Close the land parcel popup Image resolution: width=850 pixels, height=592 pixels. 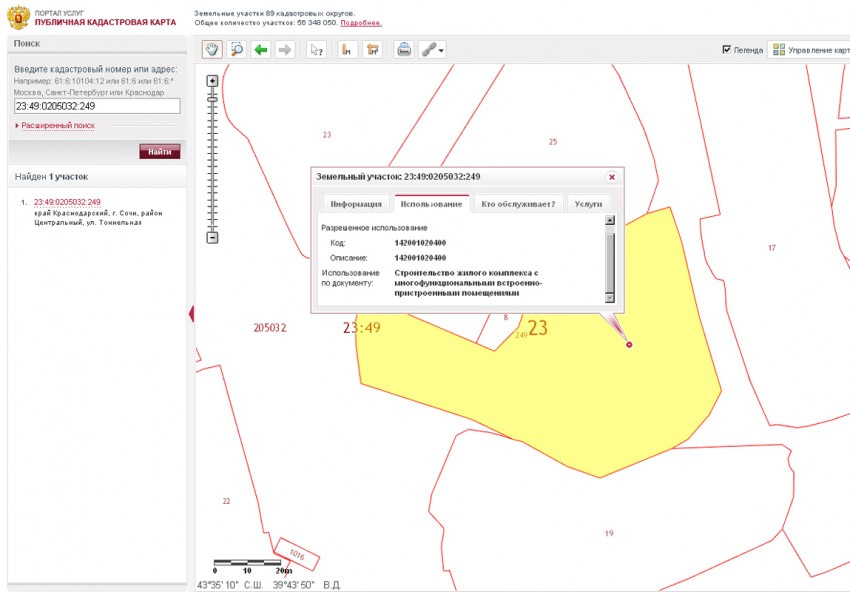click(x=612, y=176)
